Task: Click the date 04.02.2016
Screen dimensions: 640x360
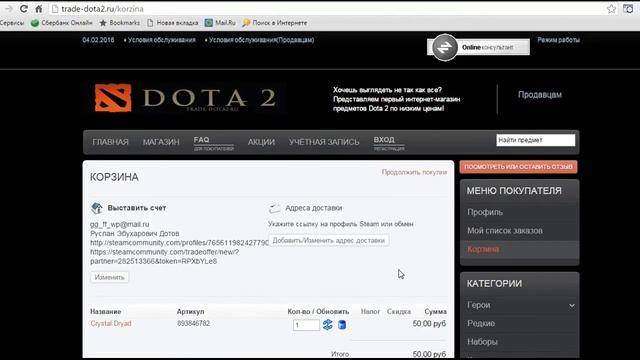Action: click(x=98, y=40)
